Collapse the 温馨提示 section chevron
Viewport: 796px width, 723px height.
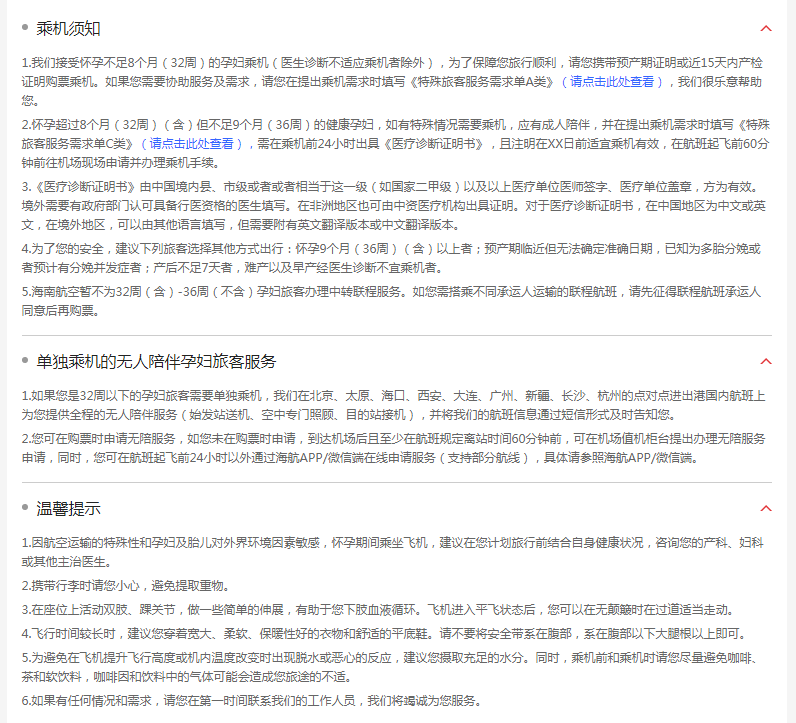(x=766, y=508)
